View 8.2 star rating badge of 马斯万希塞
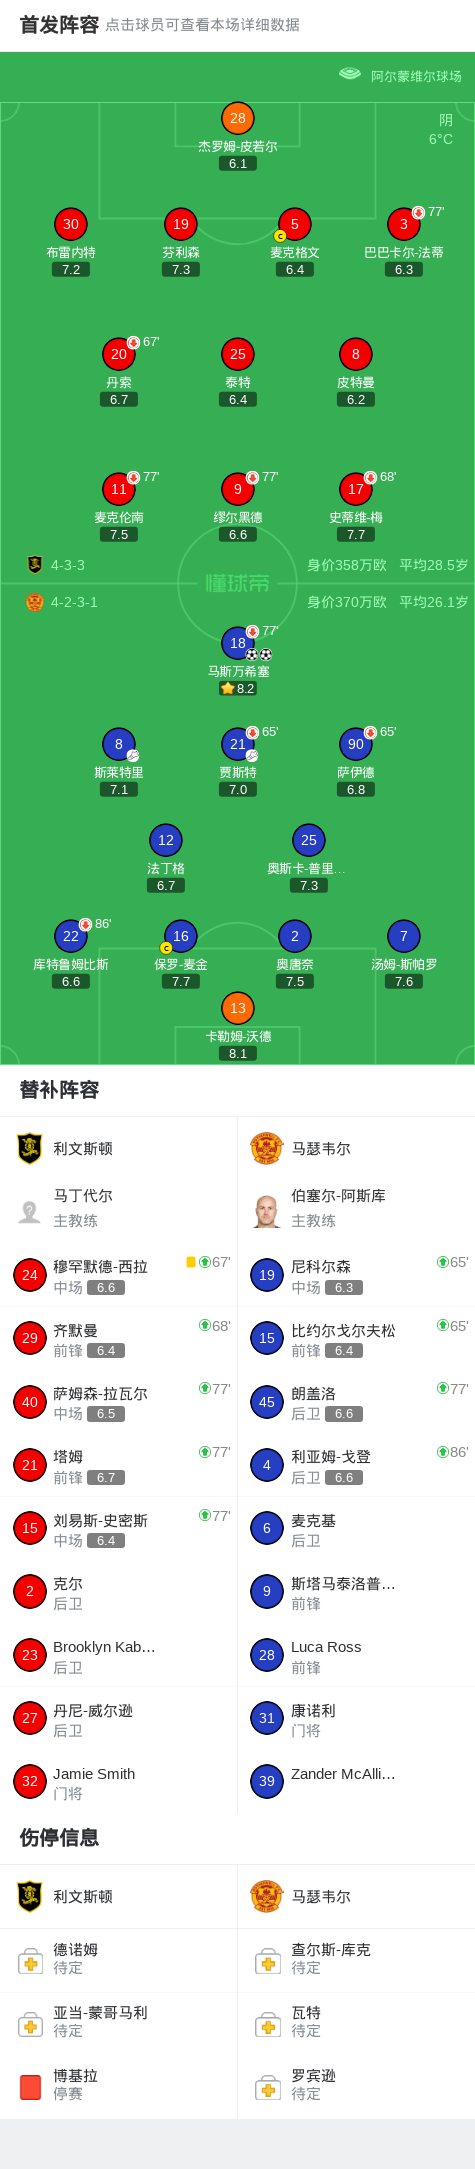This screenshot has height=2169, width=475. click(x=238, y=688)
